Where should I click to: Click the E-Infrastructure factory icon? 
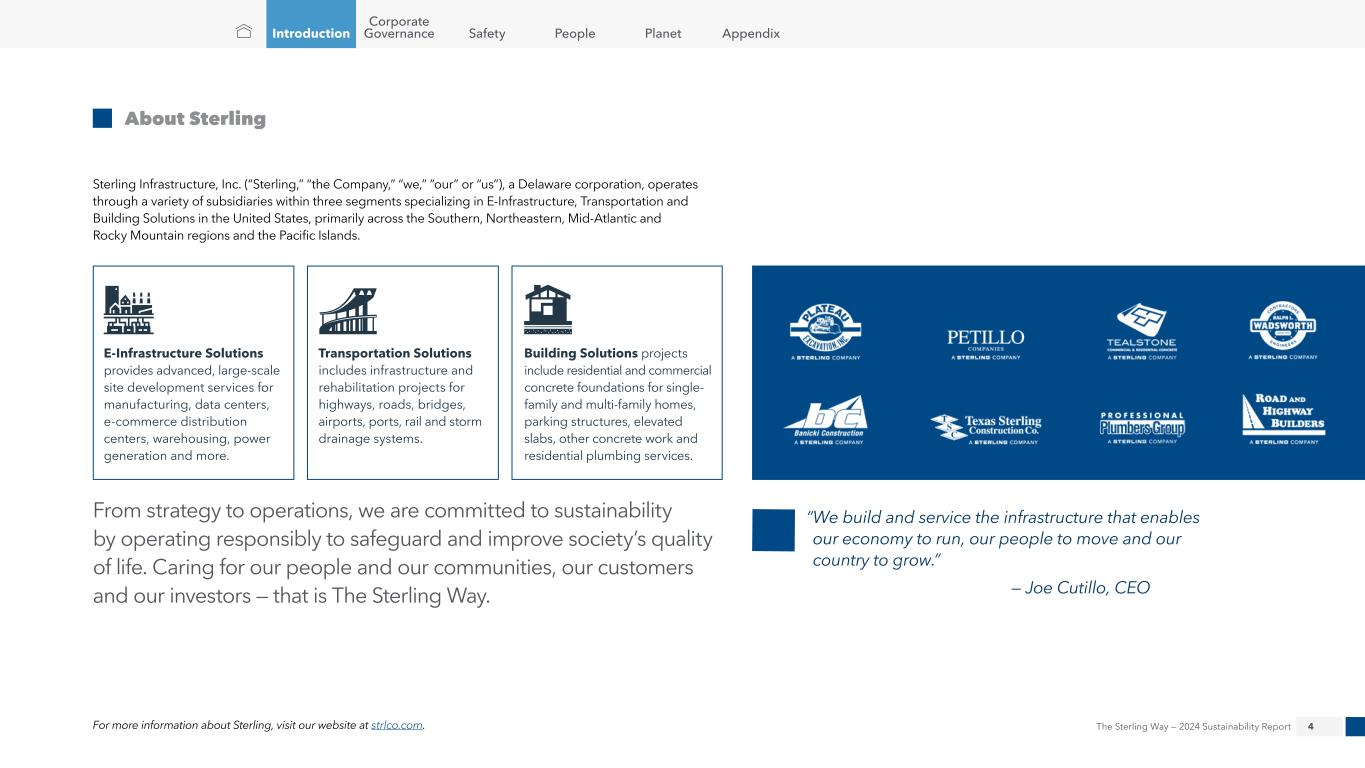(129, 310)
